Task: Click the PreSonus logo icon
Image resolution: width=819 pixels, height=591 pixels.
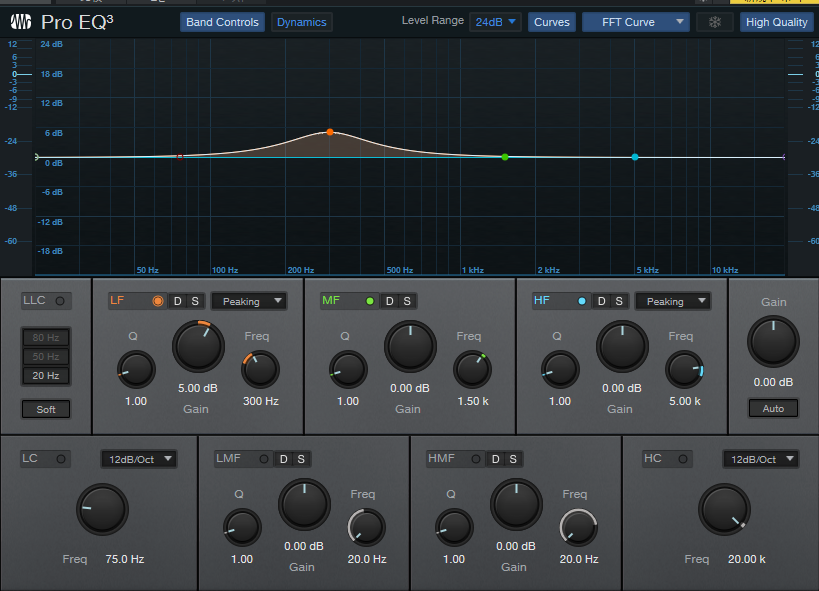Action: (21, 22)
